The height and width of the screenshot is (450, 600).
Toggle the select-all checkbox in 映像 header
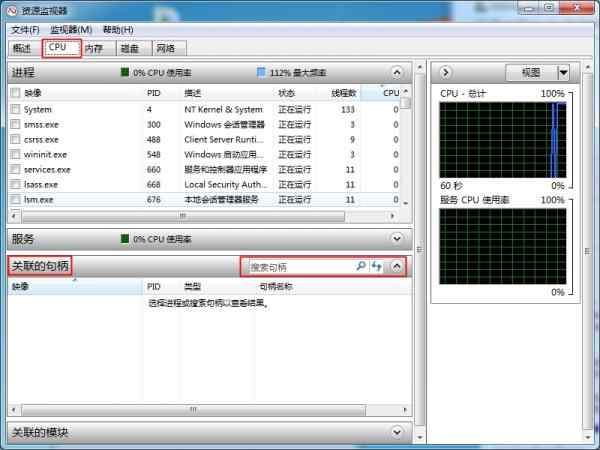click(x=15, y=93)
